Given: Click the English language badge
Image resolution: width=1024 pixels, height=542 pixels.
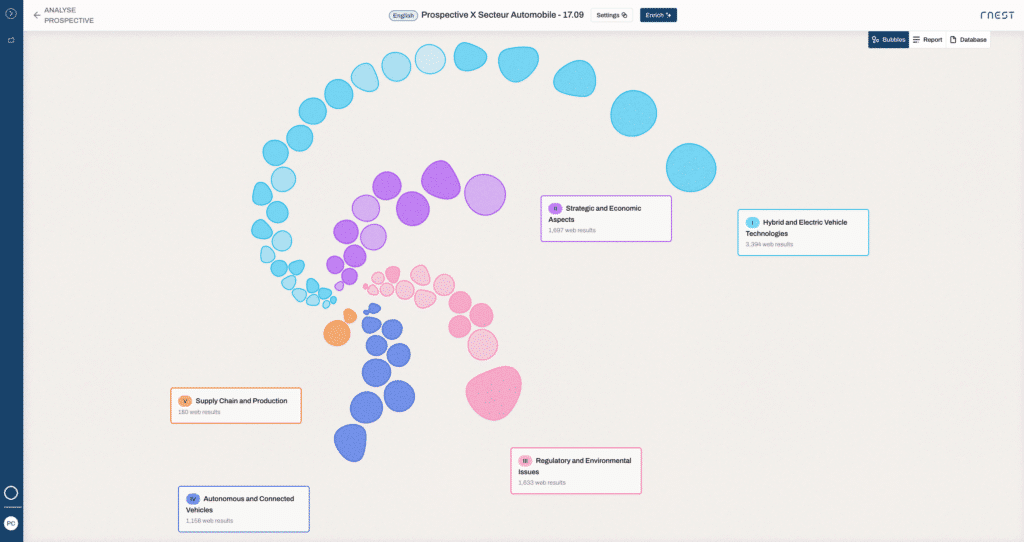Looking at the screenshot, I should pyautogui.click(x=403, y=15).
